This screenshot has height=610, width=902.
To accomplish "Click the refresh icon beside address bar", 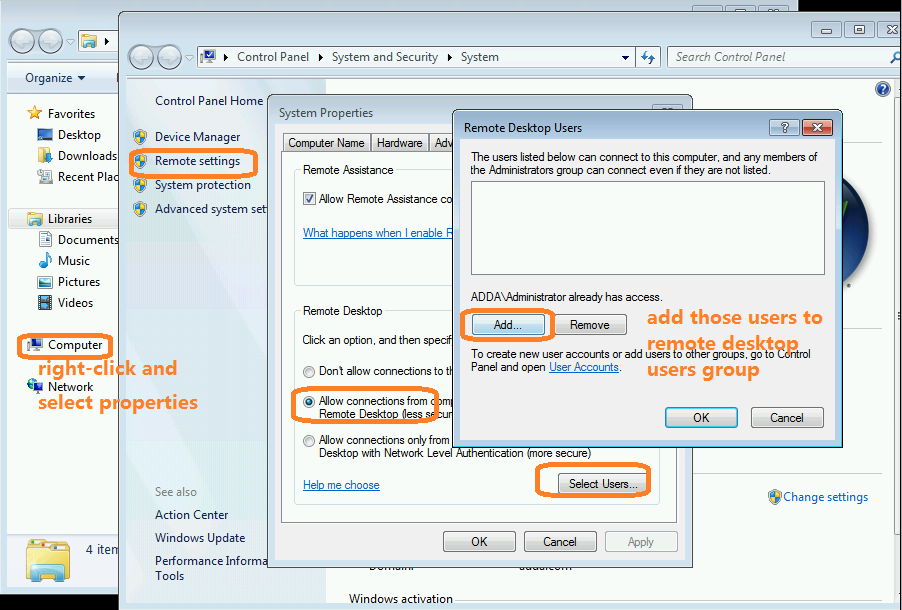I will coord(649,58).
